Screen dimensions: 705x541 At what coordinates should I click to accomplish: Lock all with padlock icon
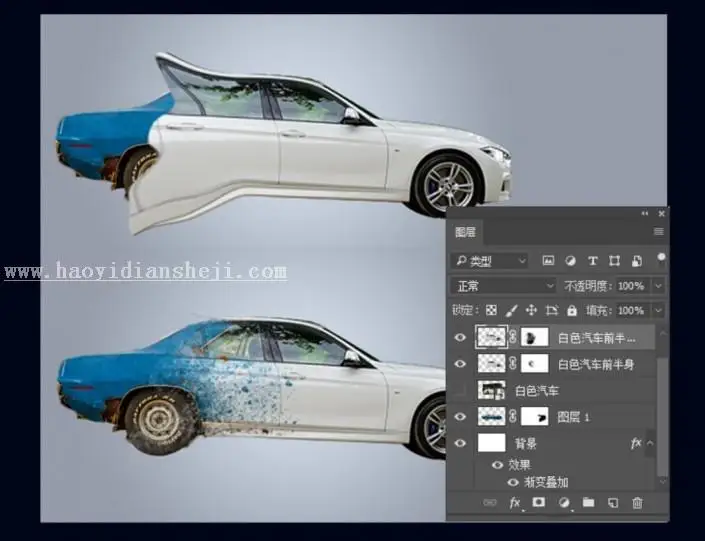pos(572,310)
